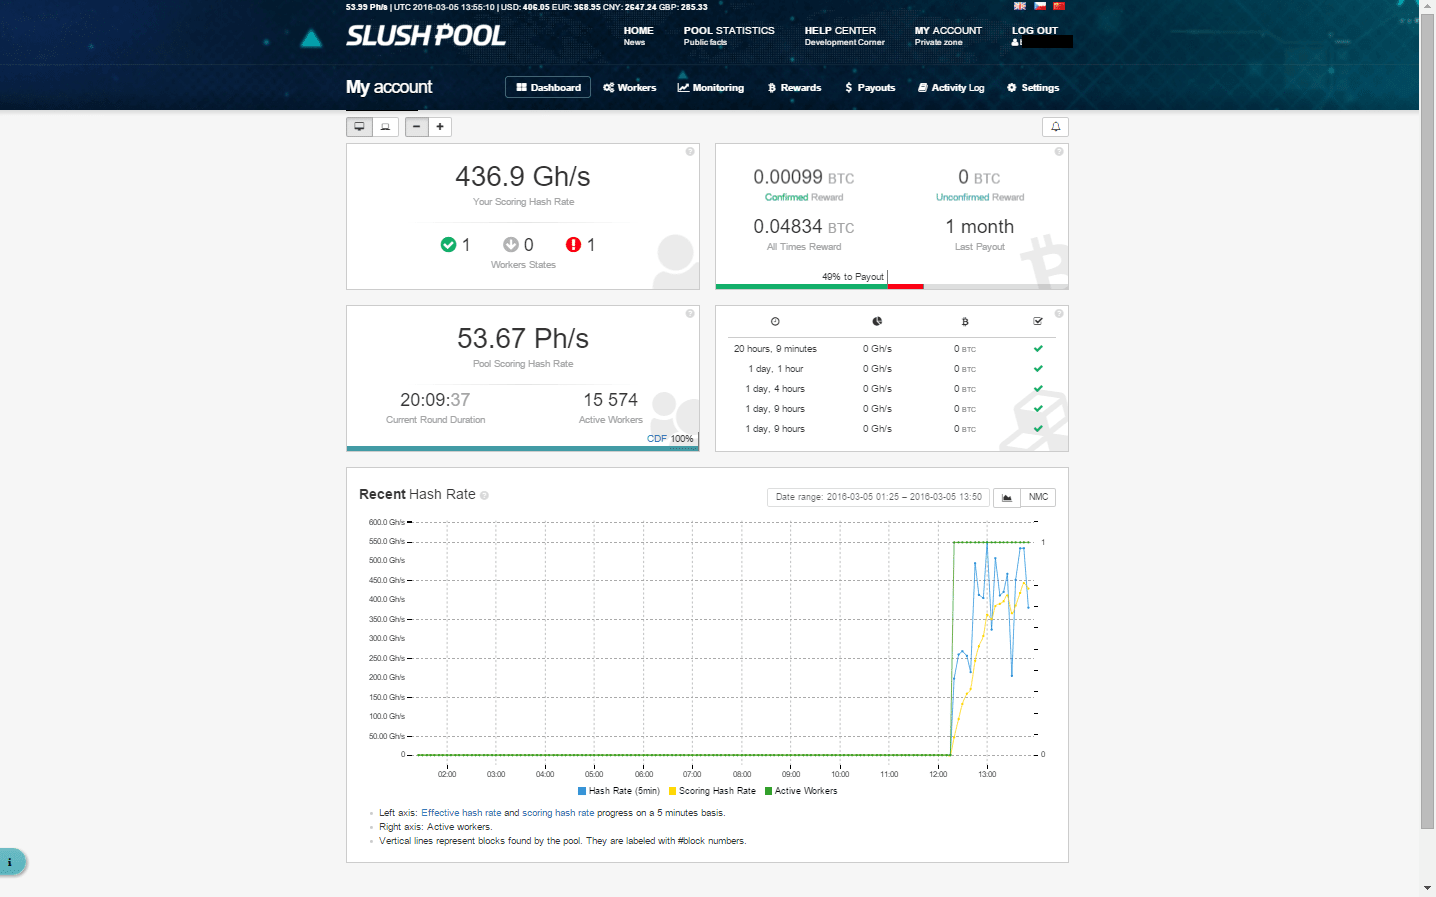Open the Dashboard tab

(548, 88)
